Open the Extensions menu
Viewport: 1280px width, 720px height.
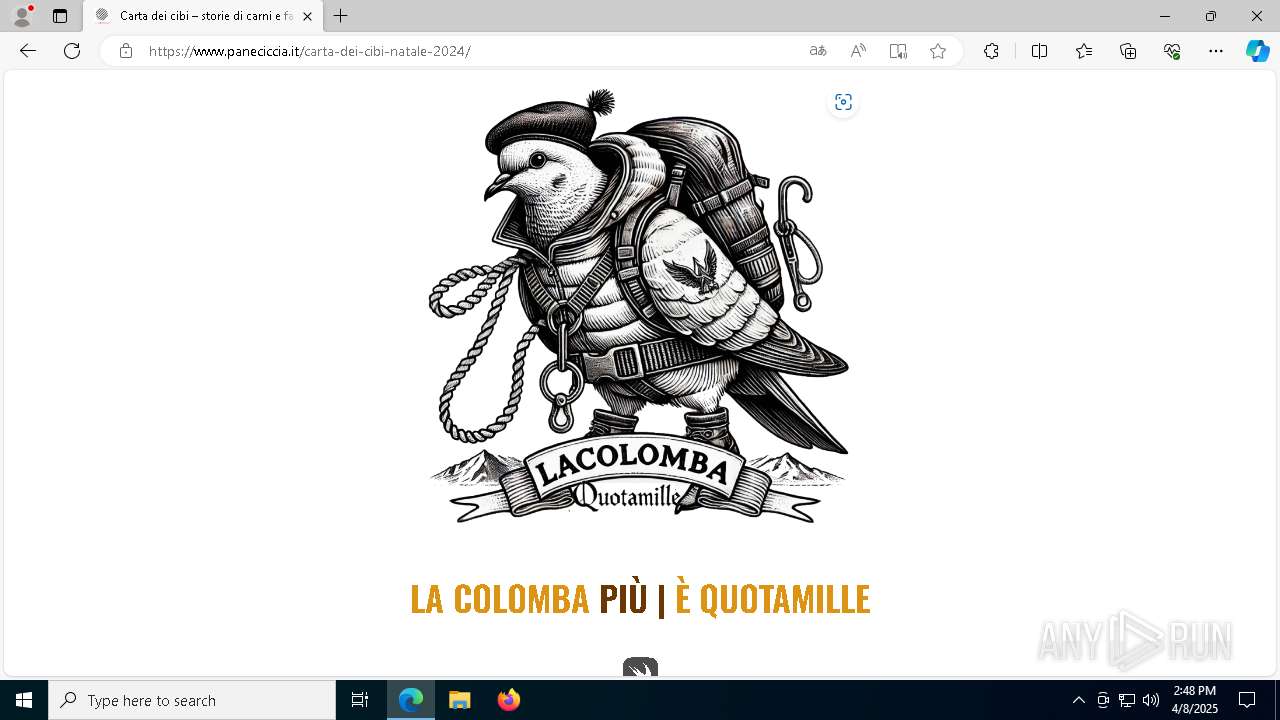coord(991,51)
